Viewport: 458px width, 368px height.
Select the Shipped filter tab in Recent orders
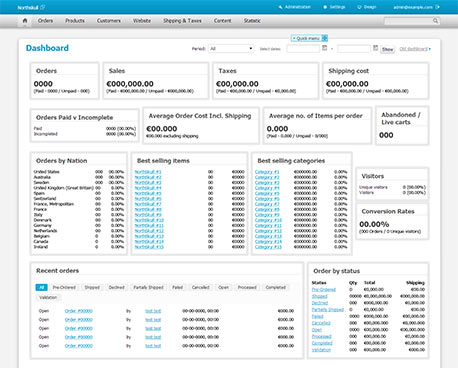click(x=92, y=287)
